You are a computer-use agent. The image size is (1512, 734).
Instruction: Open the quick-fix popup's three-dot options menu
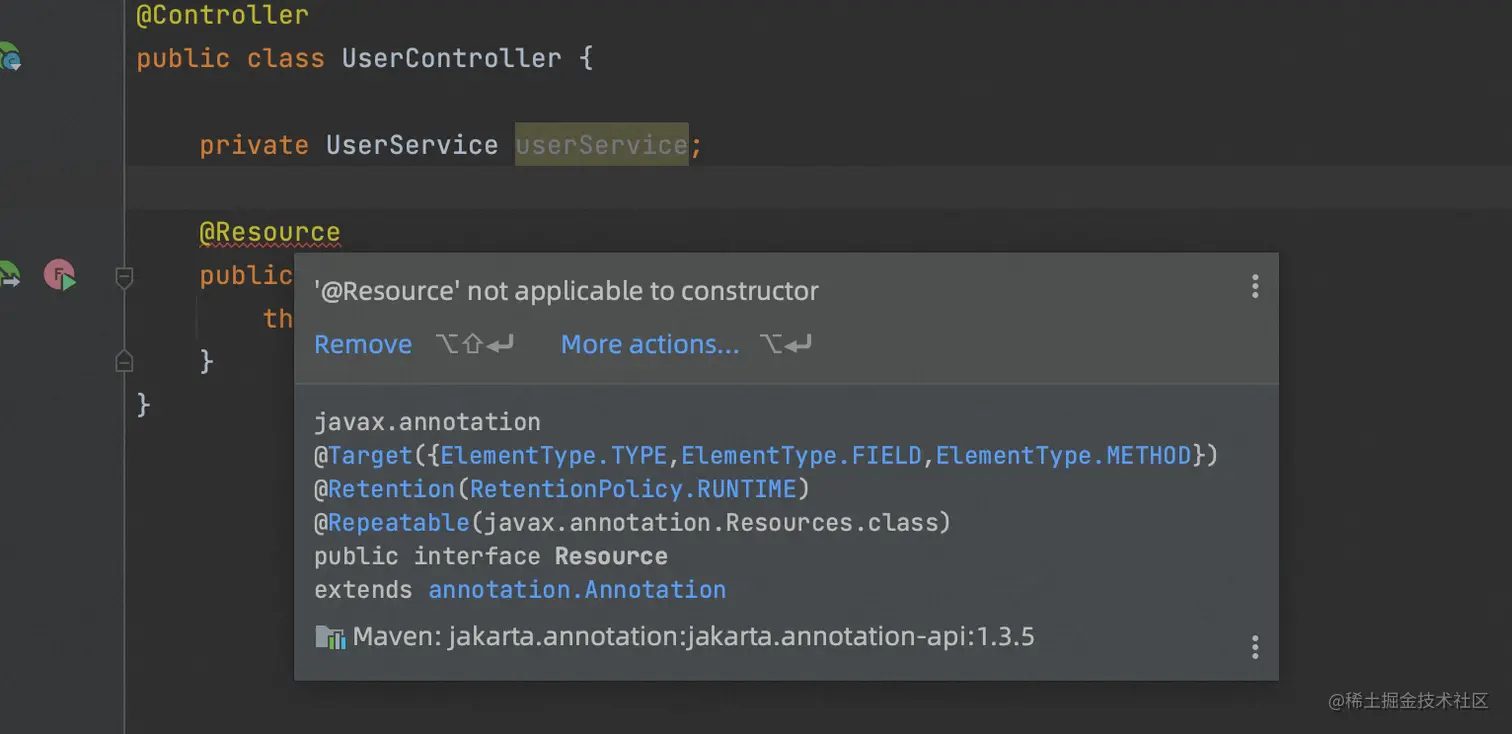pos(1254,288)
